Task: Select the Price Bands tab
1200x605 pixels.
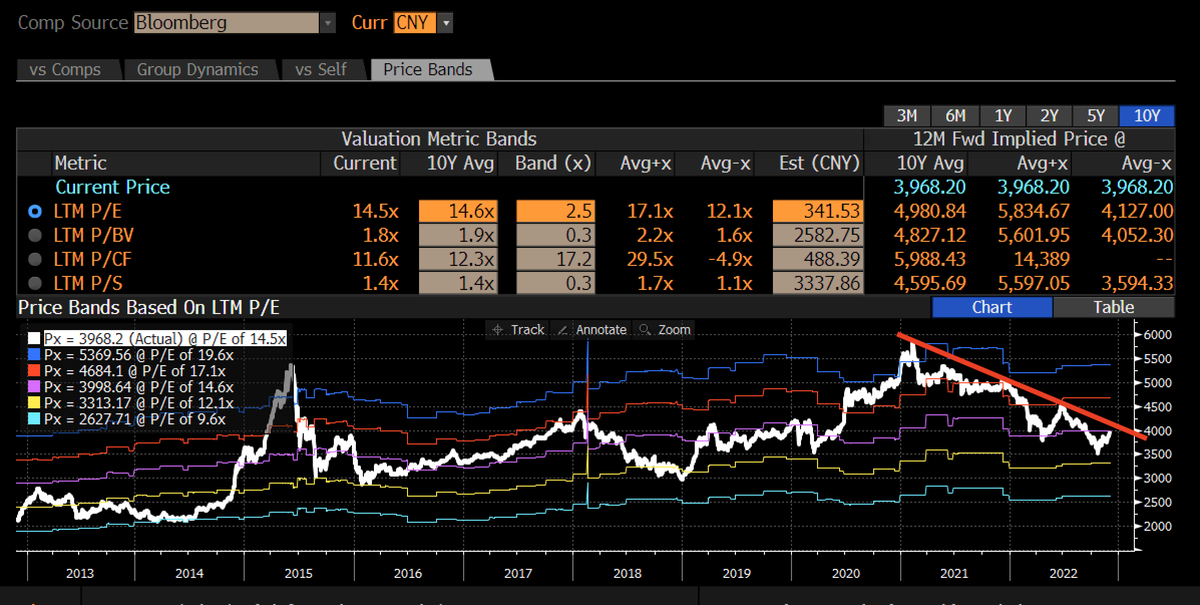Action: coord(428,69)
